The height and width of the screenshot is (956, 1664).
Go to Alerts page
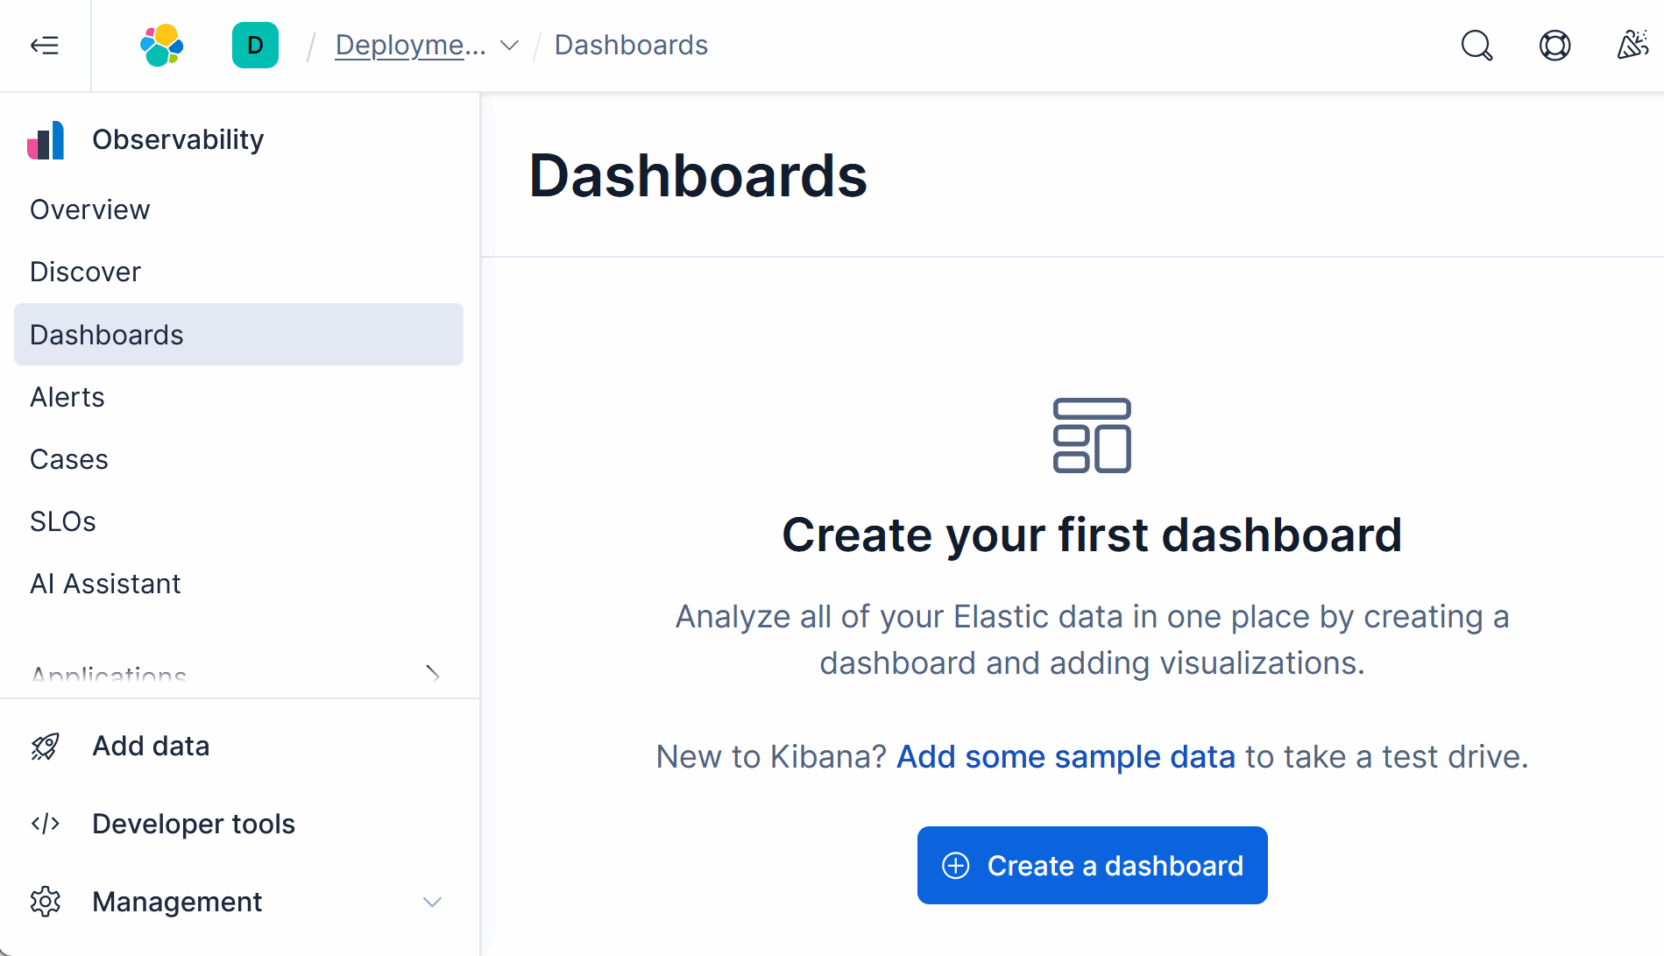point(67,397)
